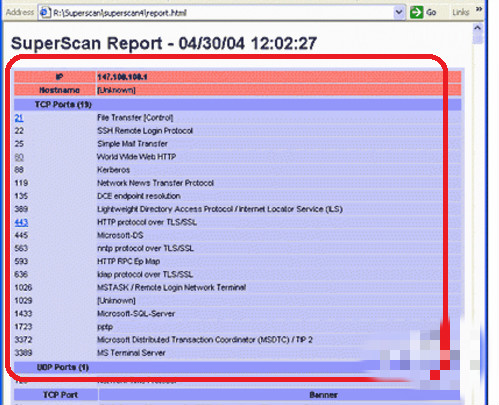499x405 pixels.
Task: Select the TCP Ports (19) header row
Action: [238, 105]
